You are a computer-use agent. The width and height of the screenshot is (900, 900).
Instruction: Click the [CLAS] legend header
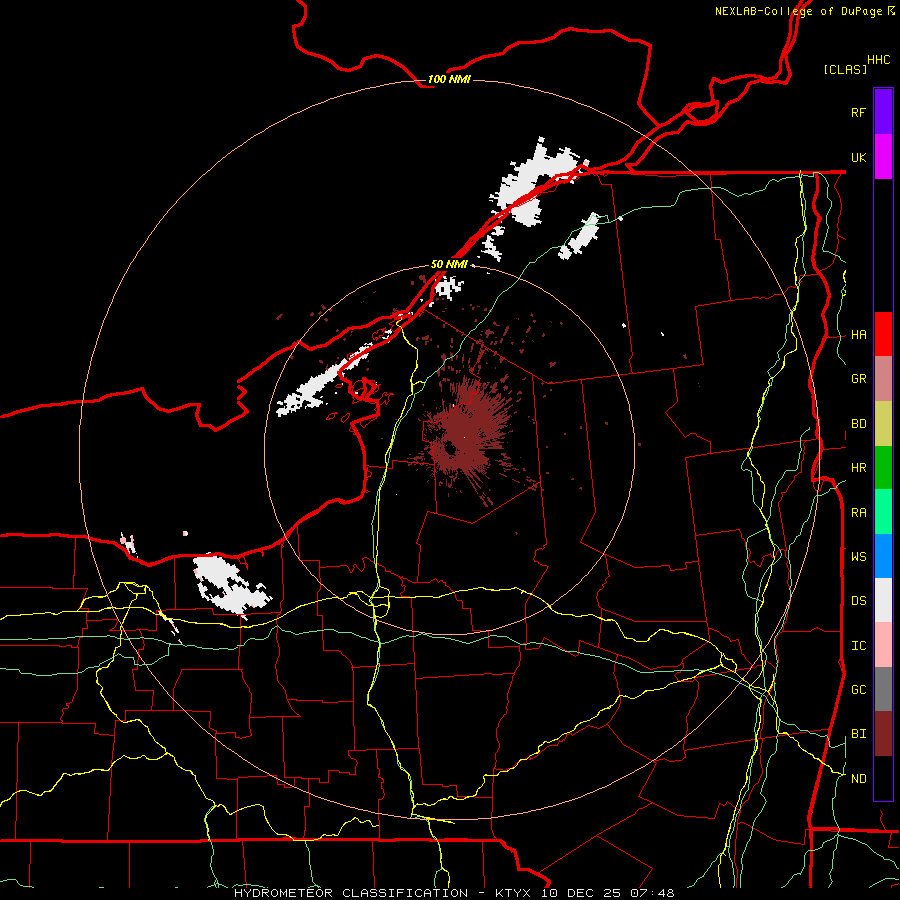(x=845, y=69)
